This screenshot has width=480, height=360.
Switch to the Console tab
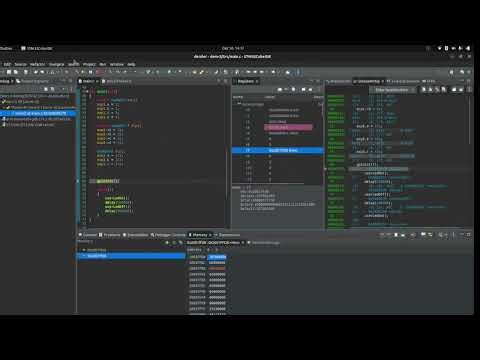[88, 235]
